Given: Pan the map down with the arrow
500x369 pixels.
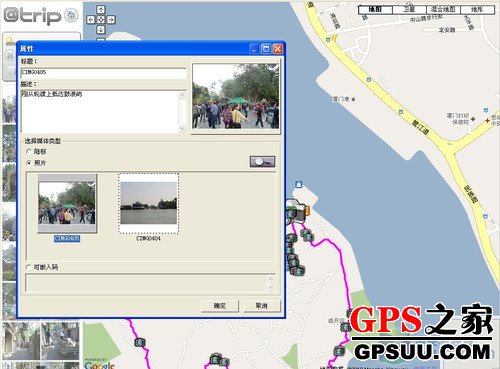Looking at the screenshot, I should coord(101,30).
